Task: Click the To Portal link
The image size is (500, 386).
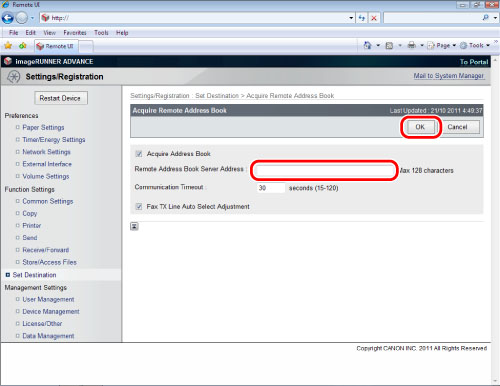Action: click(x=474, y=62)
